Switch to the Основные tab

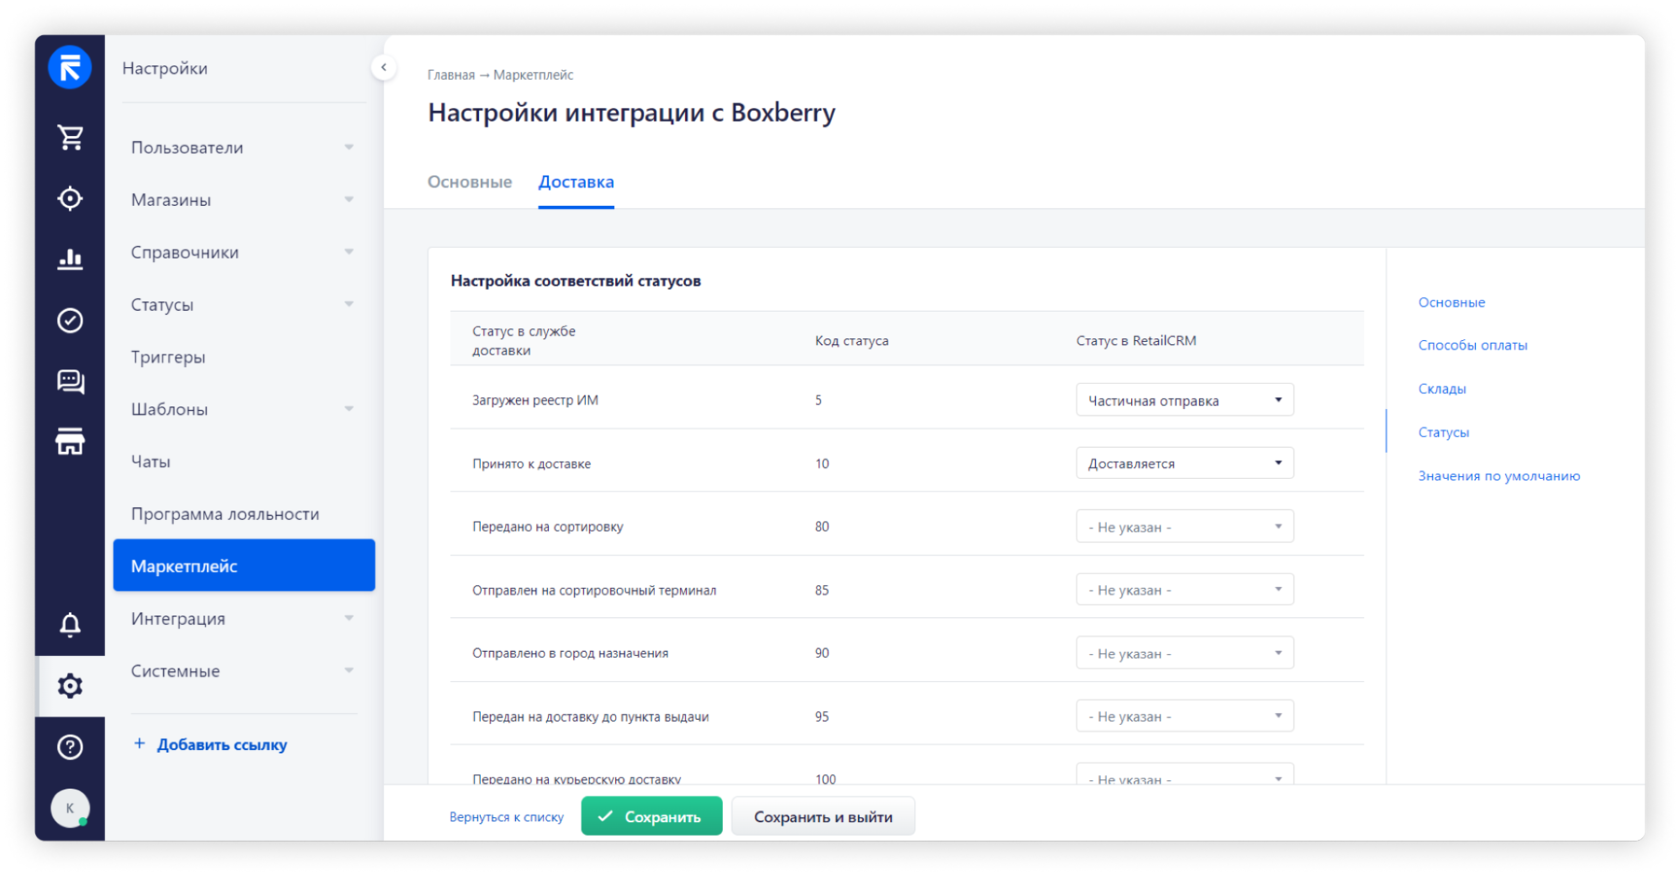[469, 182]
